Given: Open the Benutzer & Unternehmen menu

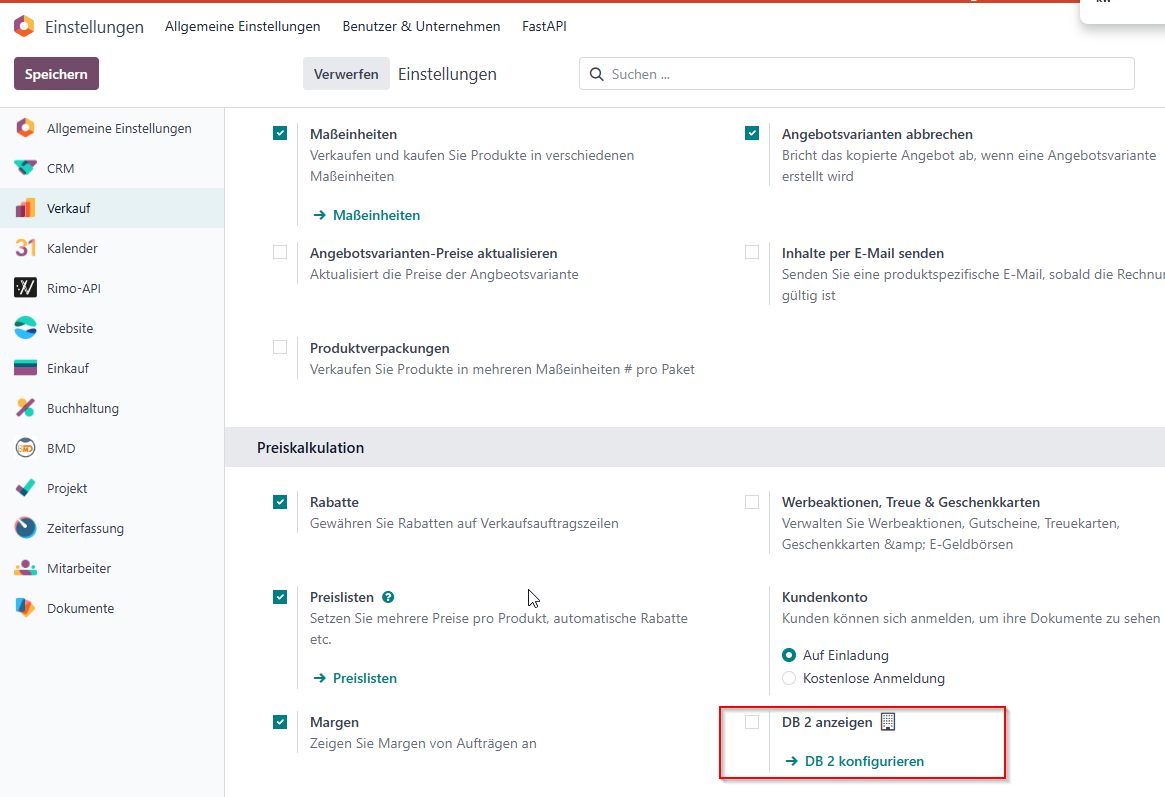Looking at the screenshot, I should coord(421,26).
